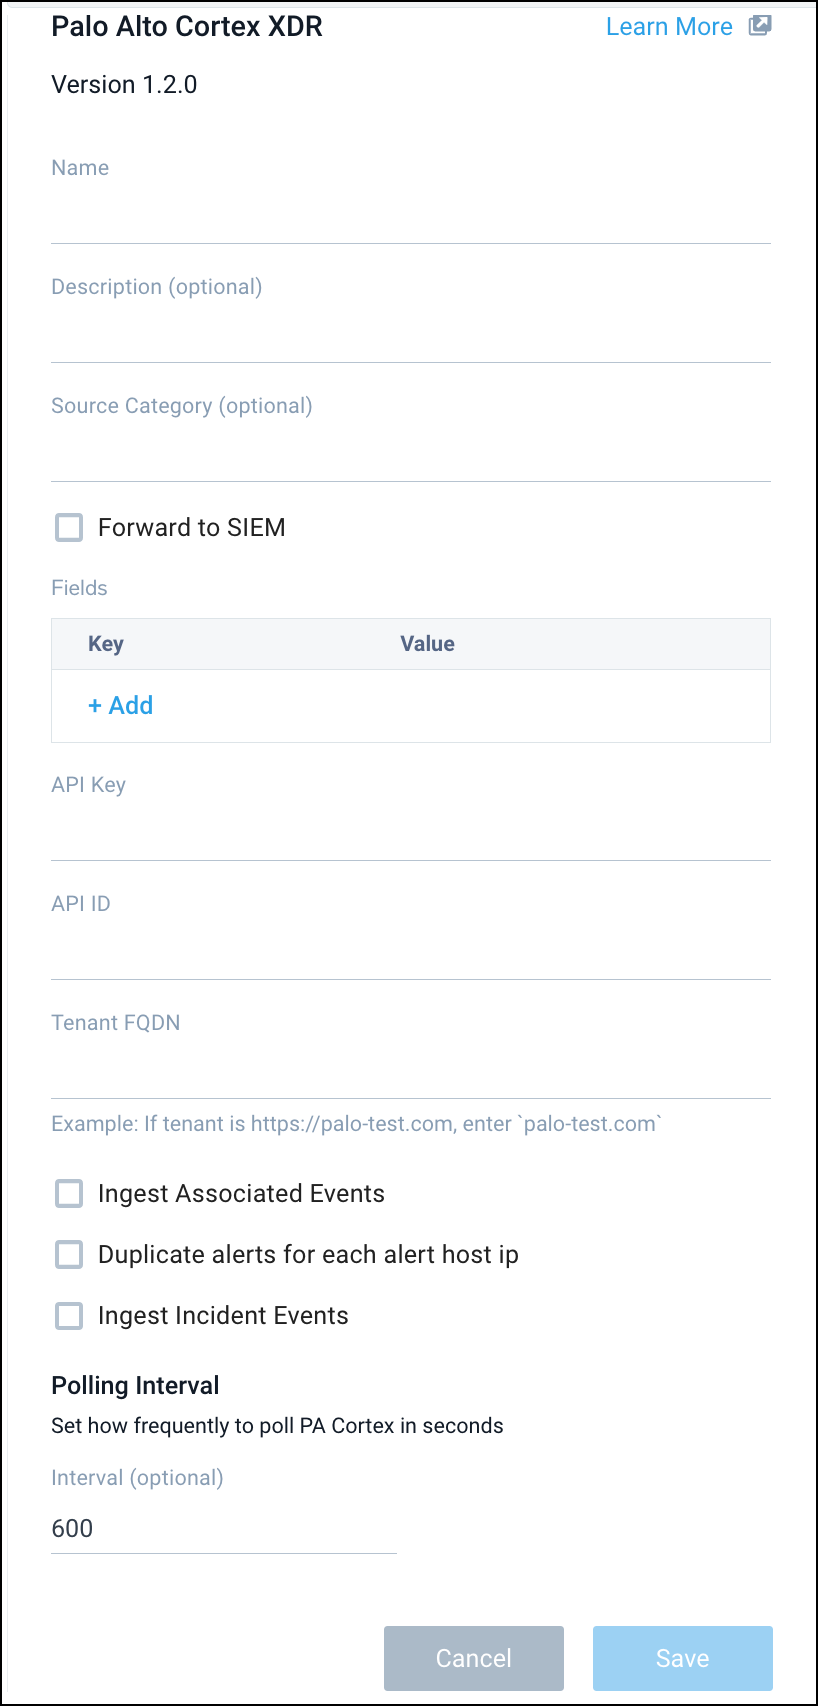Screen dimensions: 818x1706
Task: Click the Ingest Incident Events label
Action: point(223,1316)
